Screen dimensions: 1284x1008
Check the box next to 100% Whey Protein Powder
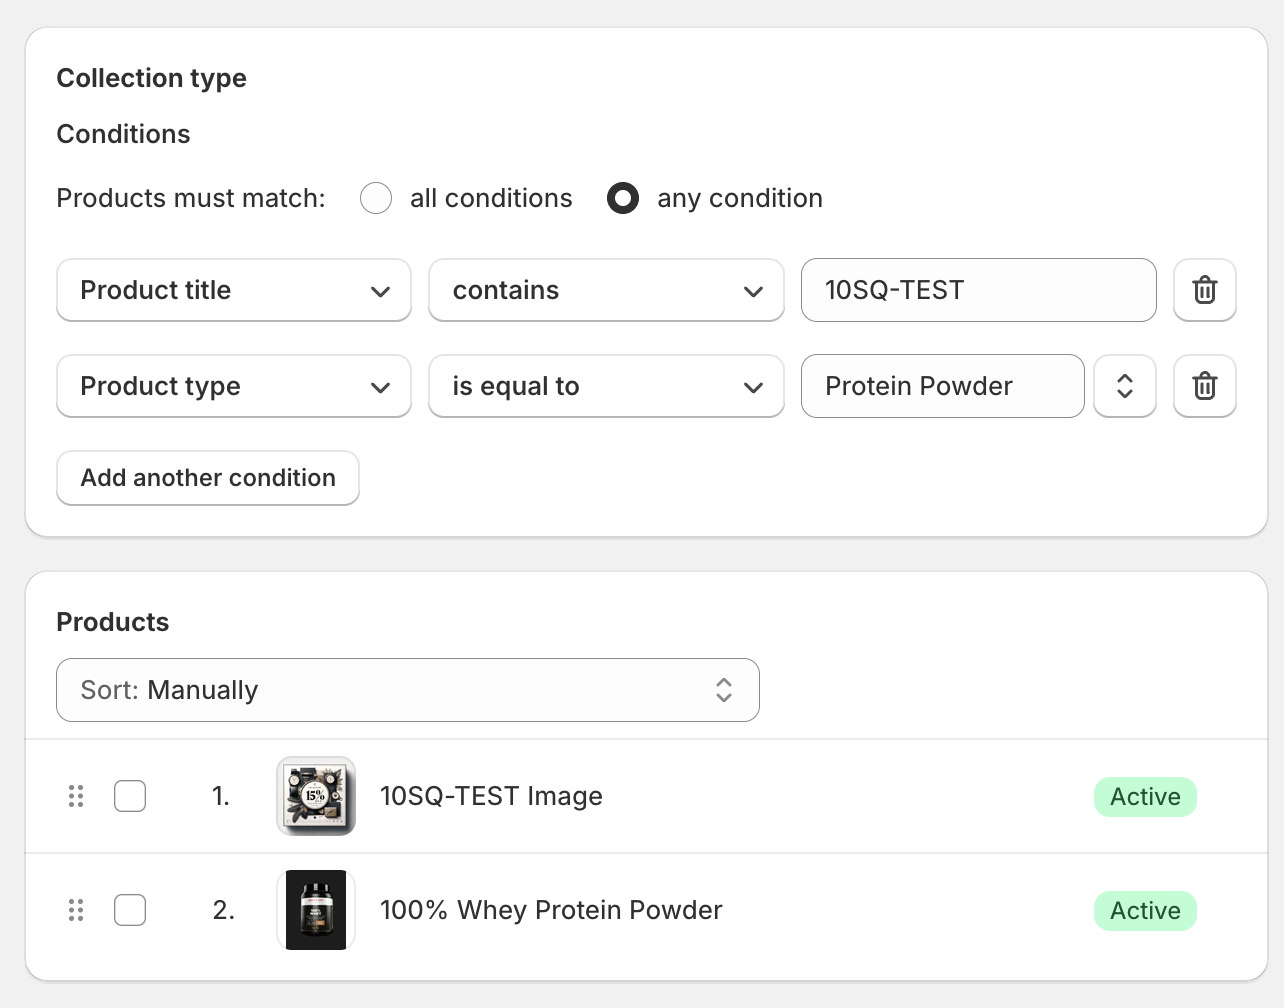pos(130,910)
